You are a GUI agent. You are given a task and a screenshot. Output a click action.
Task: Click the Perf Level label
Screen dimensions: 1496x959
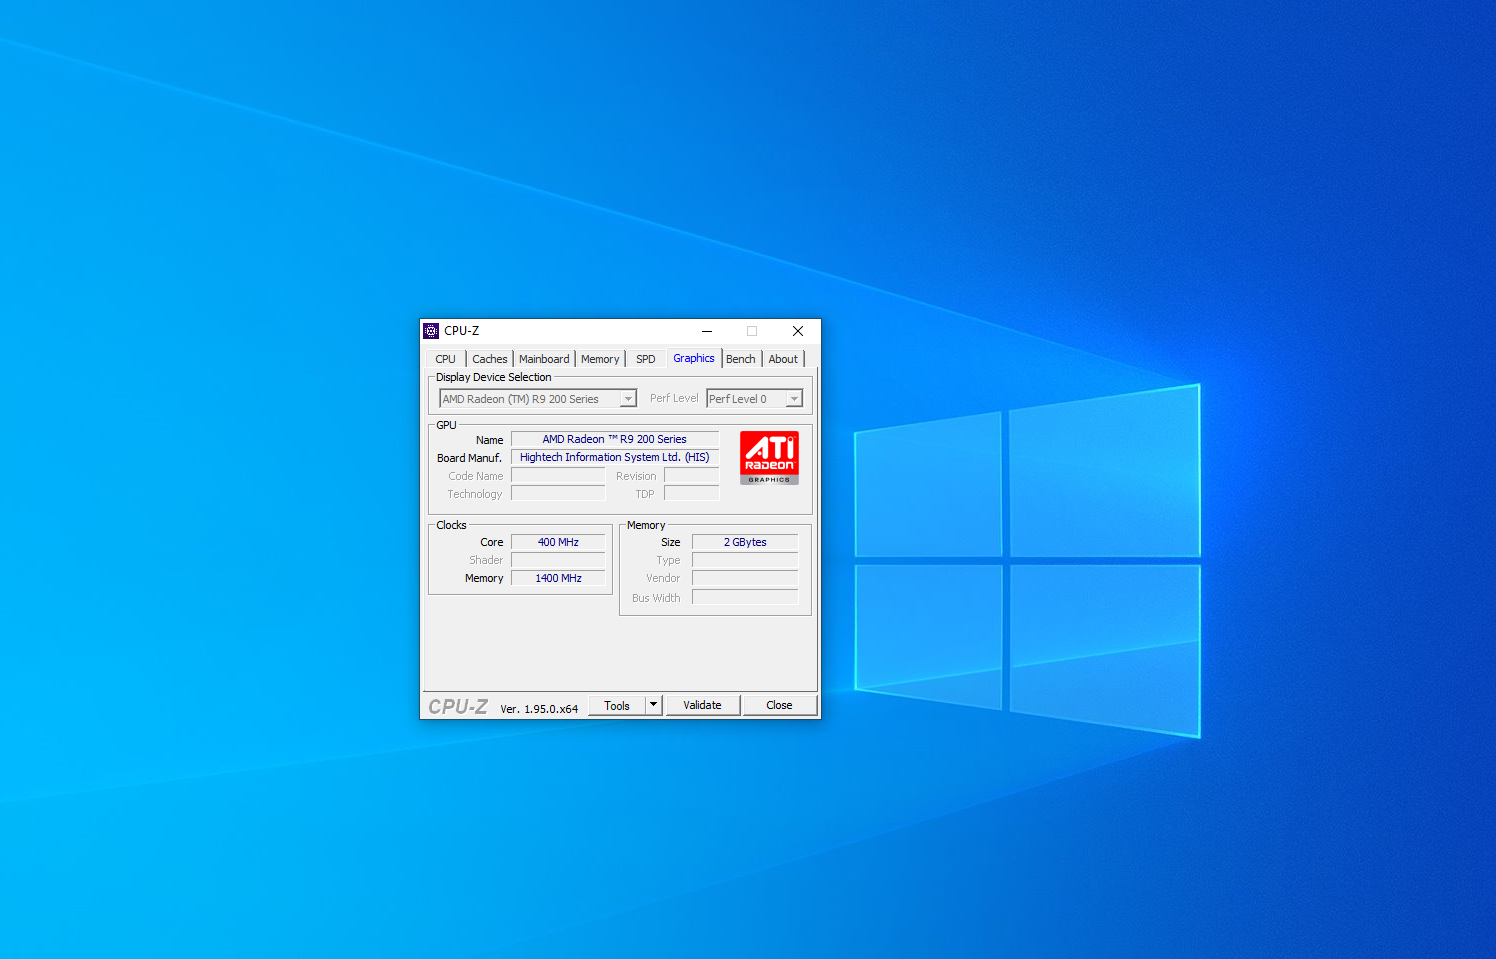coord(674,398)
